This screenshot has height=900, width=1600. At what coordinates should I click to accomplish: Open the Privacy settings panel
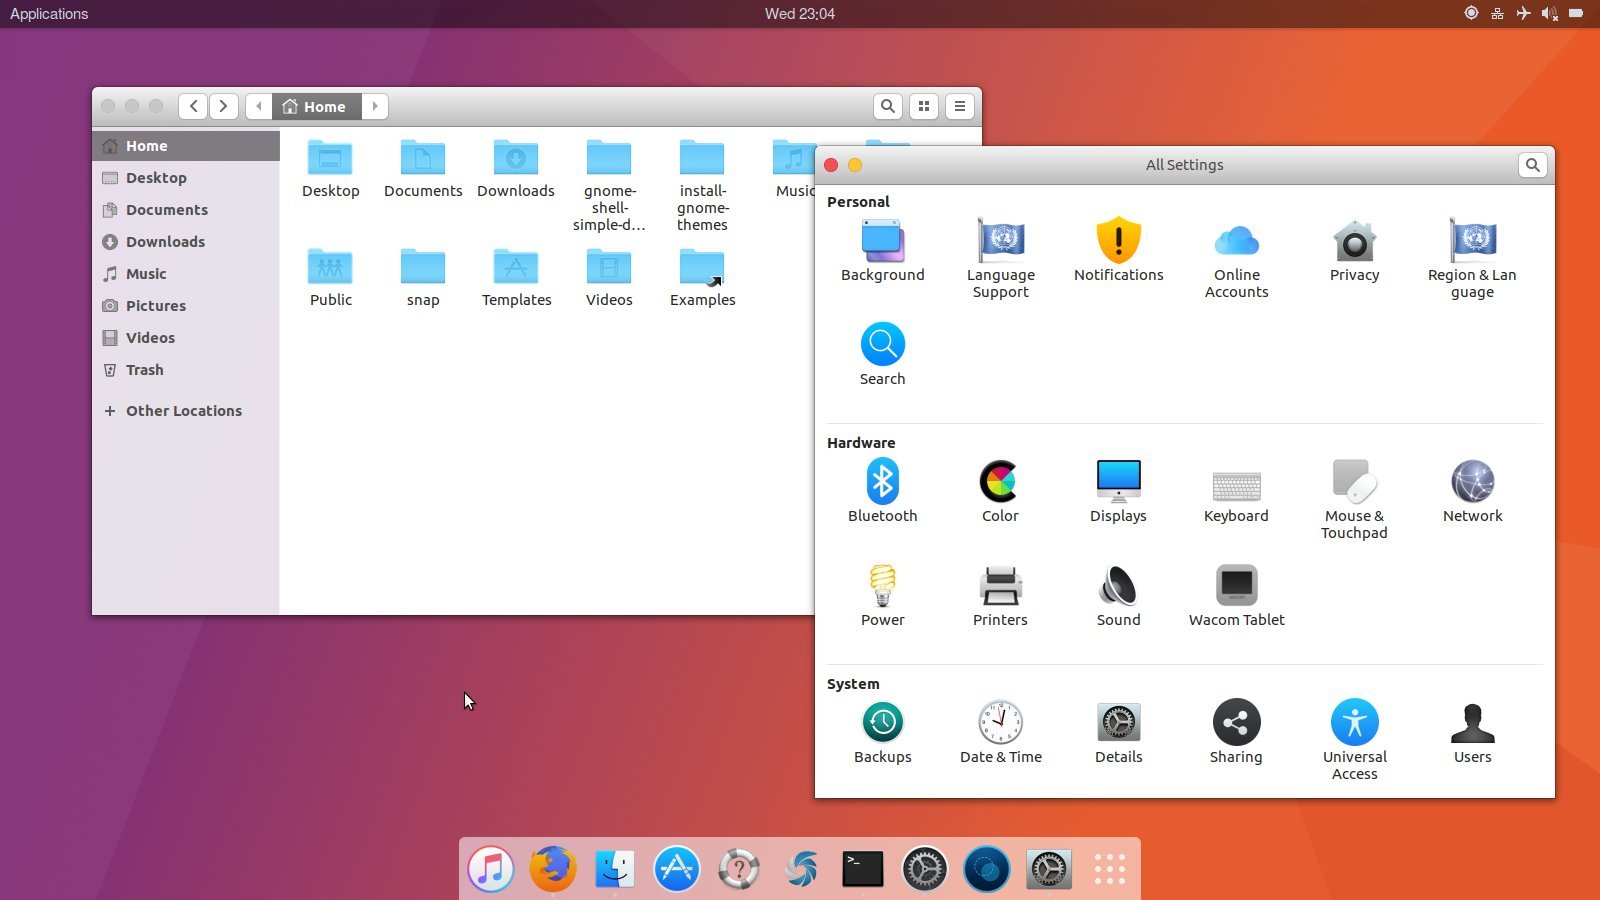click(1354, 242)
